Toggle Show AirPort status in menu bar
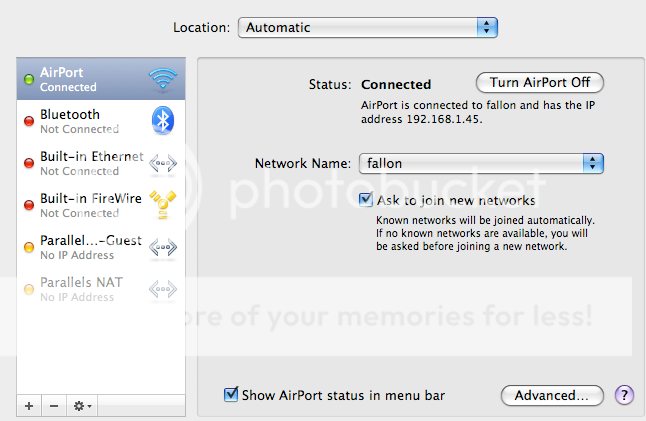Viewport: 646px width, 421px height. click(x=231, y=394)
